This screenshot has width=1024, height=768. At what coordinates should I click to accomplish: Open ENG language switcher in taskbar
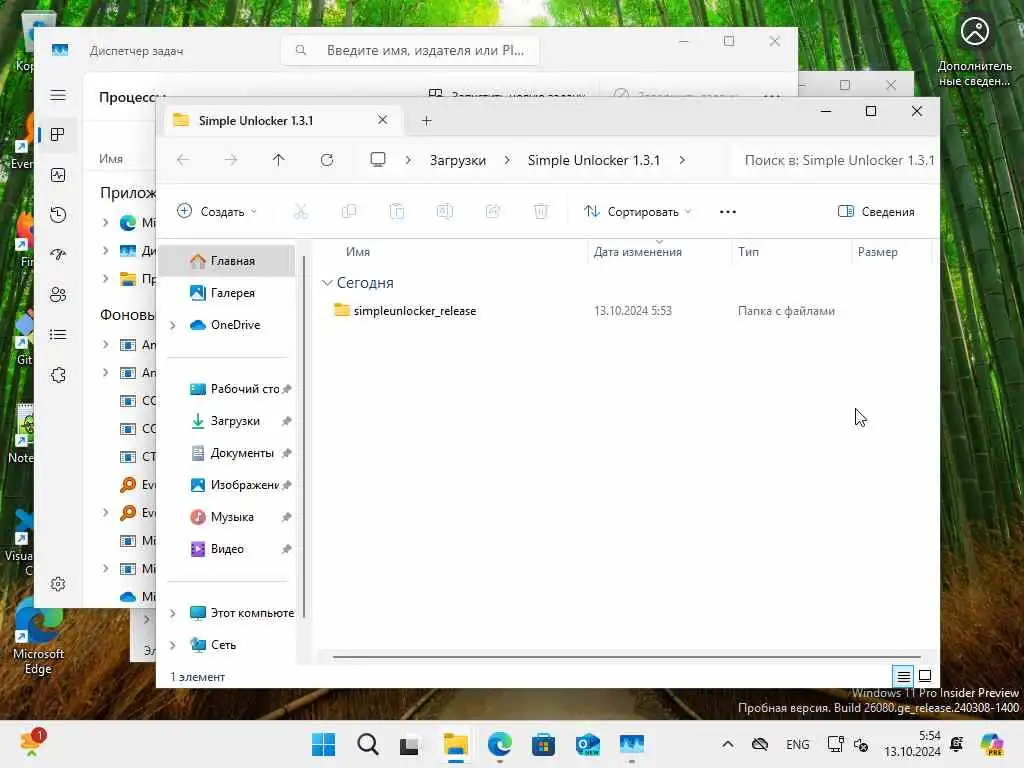pyautogui.click(x=797, y=744)
